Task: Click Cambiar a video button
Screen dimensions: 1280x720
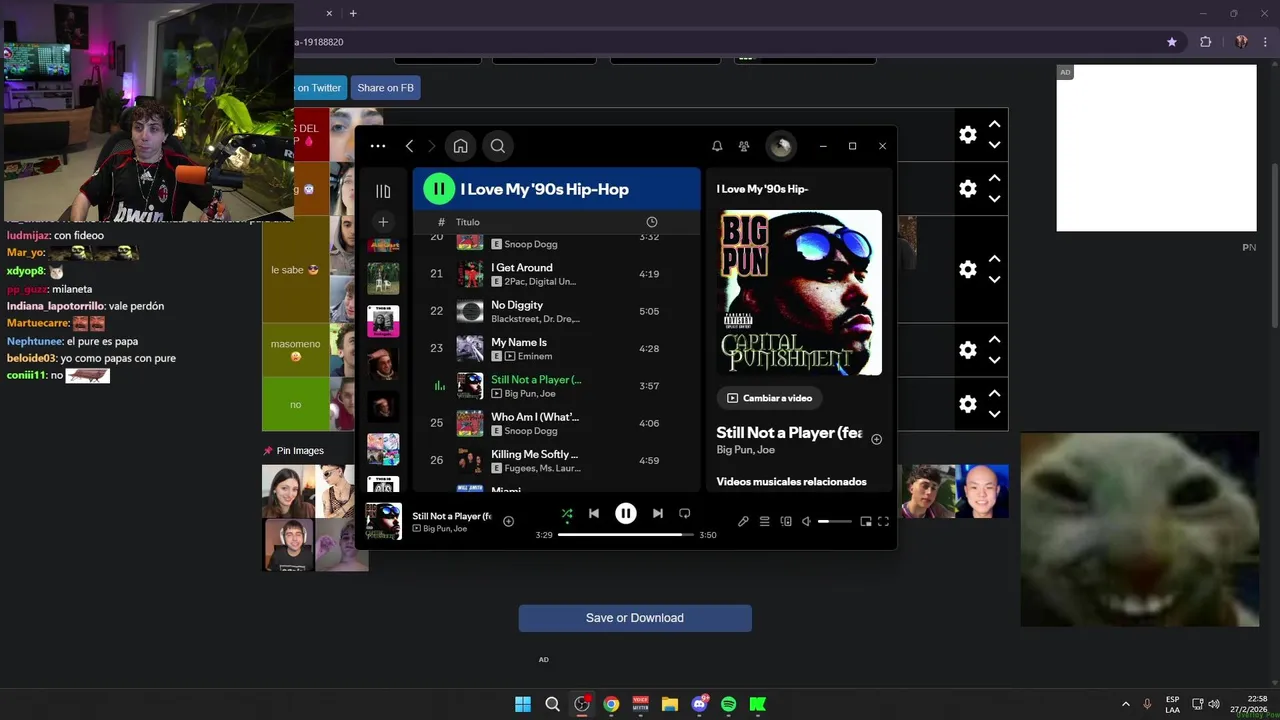Action: pyautogui.click(x=769, y=398)
